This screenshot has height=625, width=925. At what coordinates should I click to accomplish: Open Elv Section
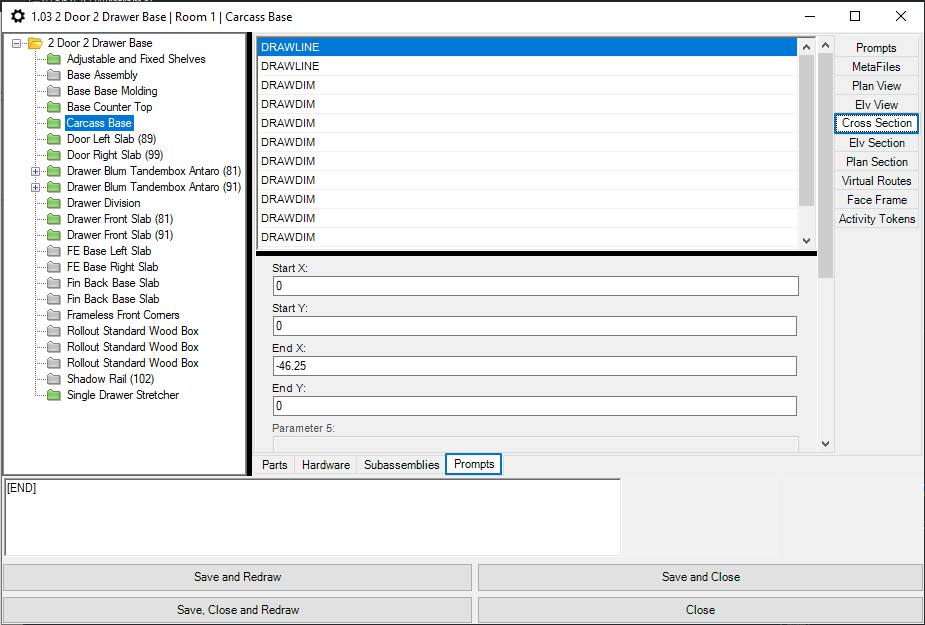coord(876,143)
